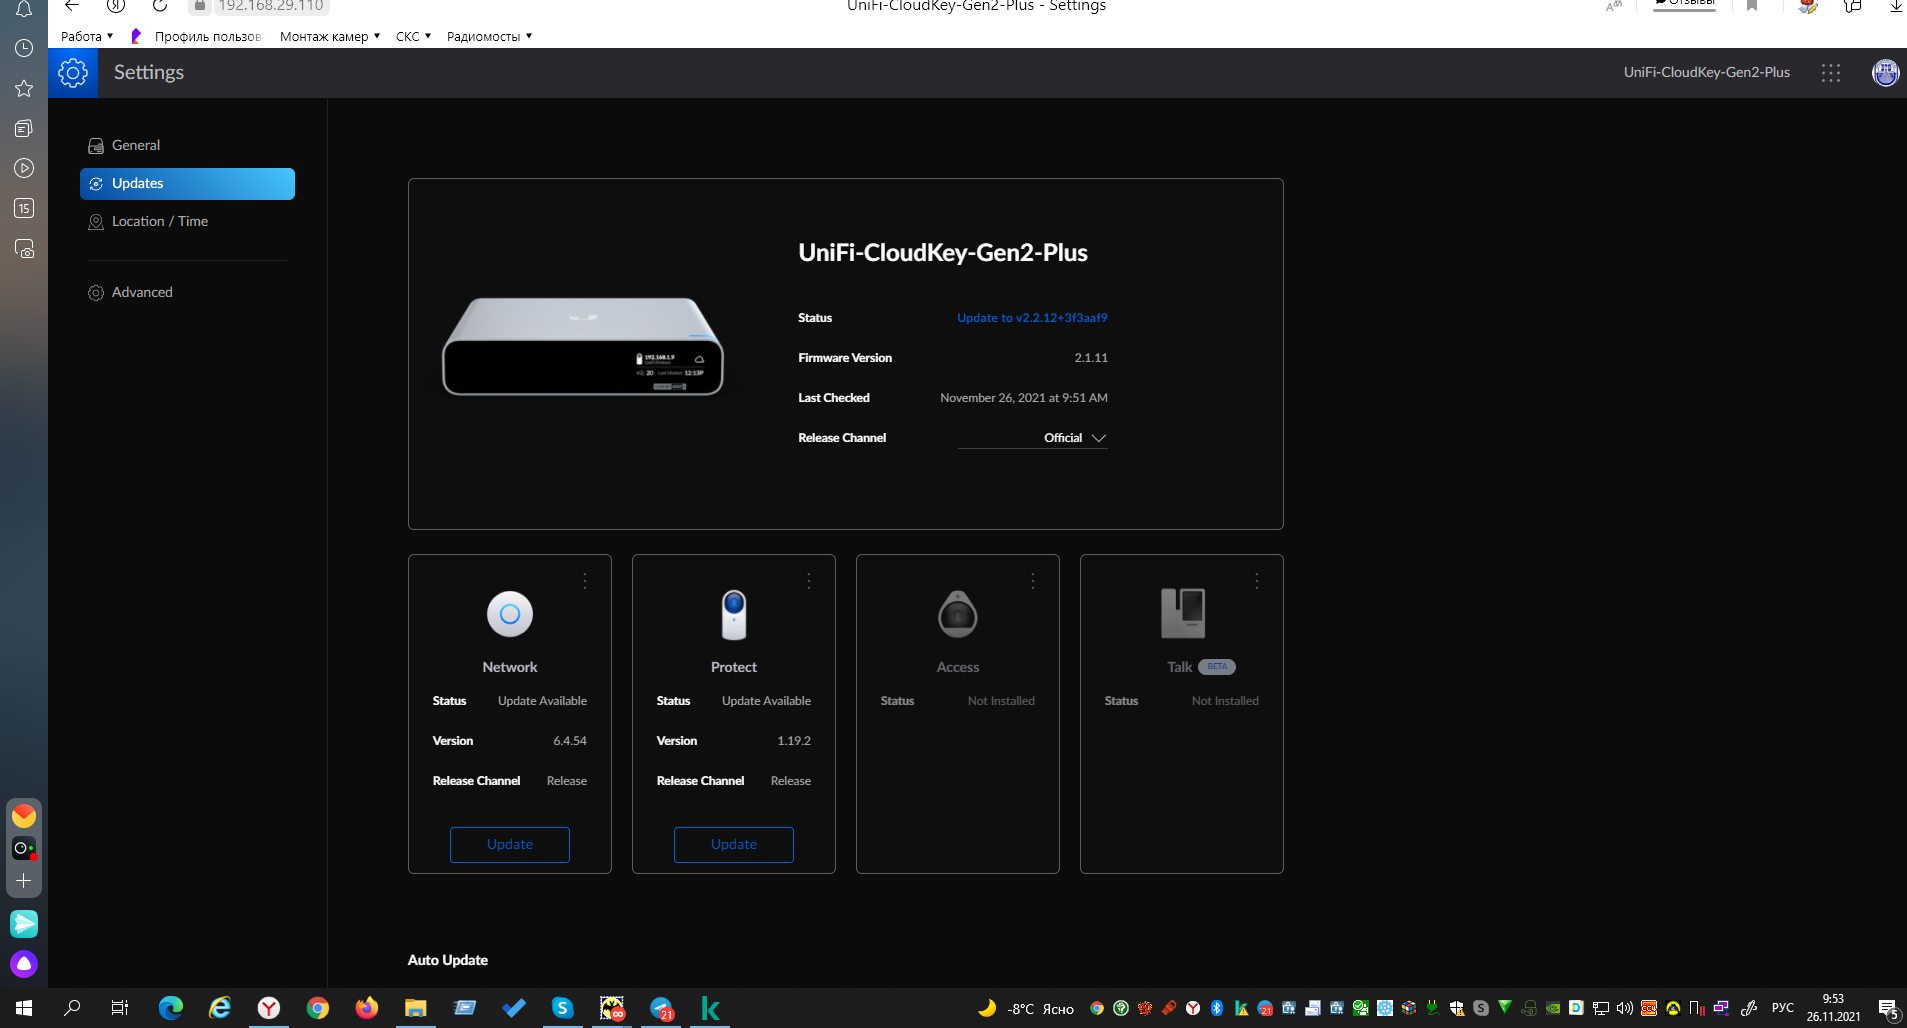Viewport: 1907px width, 1028px height.
Task: Open Windows taskbar search
Action: pyautogui.click(x=72, y=1008)
